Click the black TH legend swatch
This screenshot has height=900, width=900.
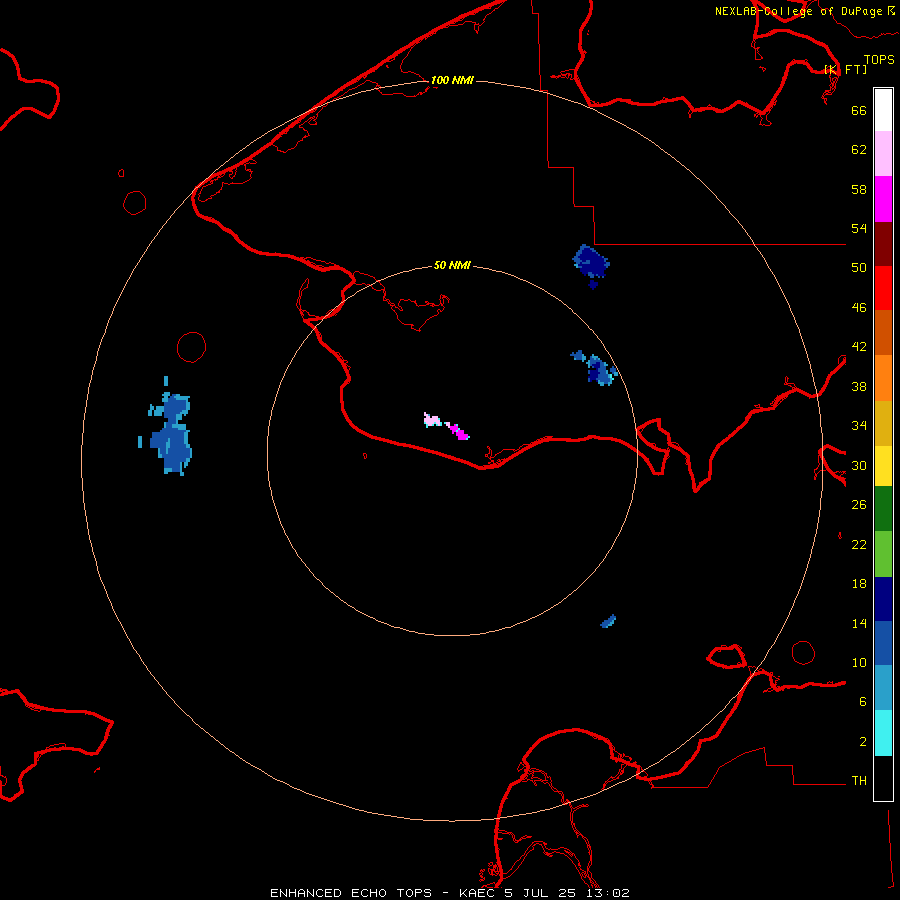click(x=883, y=778)
